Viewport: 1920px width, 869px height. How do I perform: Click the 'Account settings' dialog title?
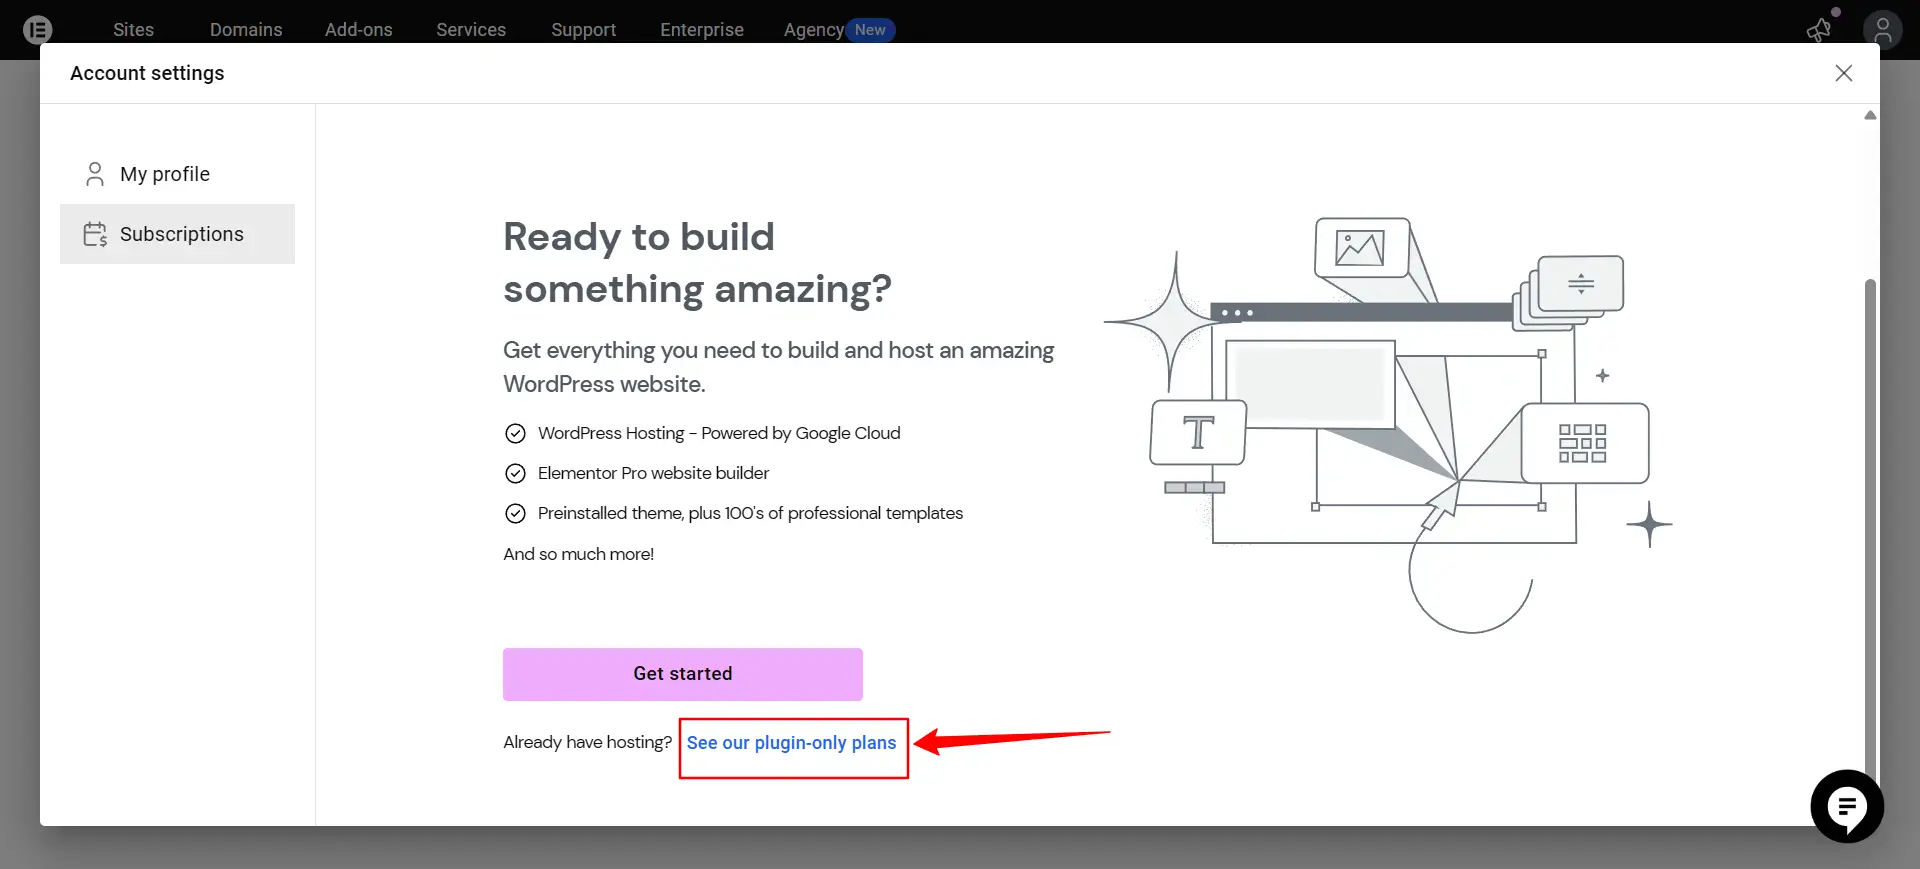point(147,73)
